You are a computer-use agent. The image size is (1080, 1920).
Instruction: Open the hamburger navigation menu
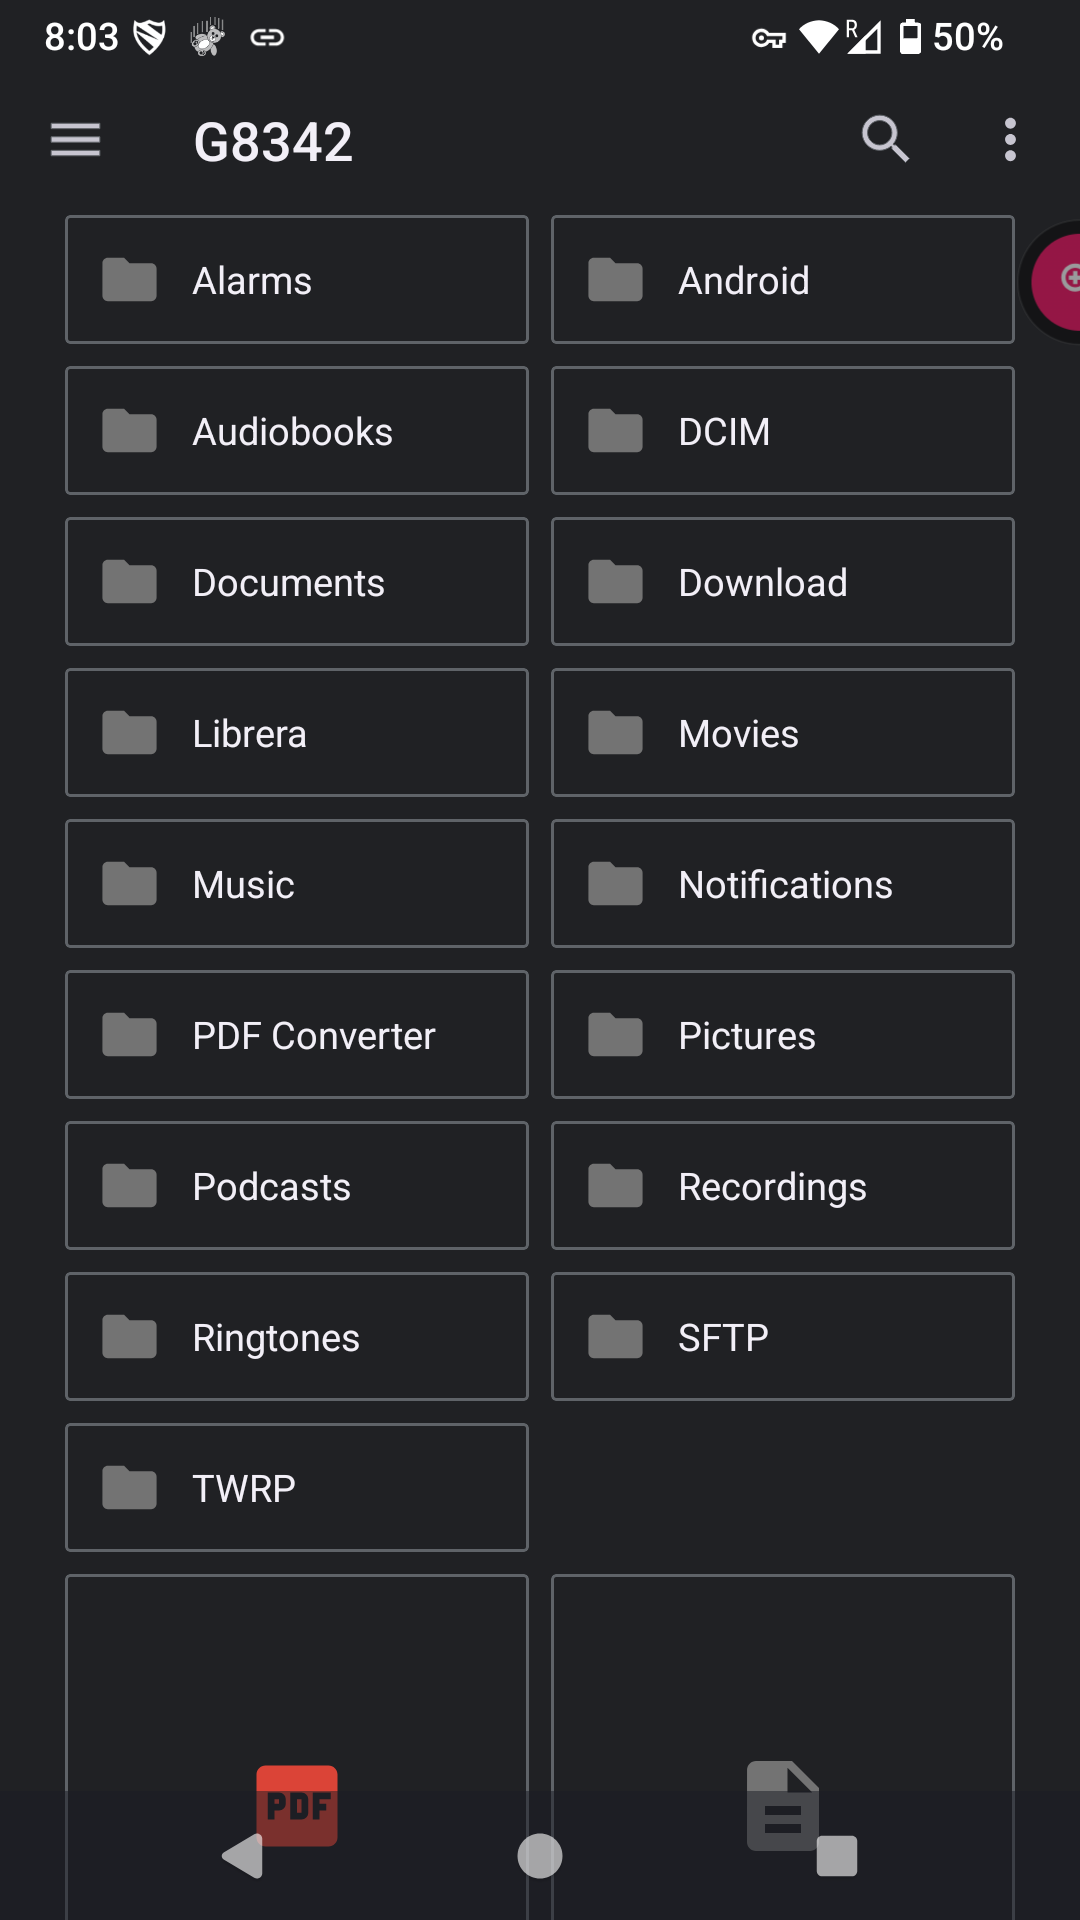(76, 140)
